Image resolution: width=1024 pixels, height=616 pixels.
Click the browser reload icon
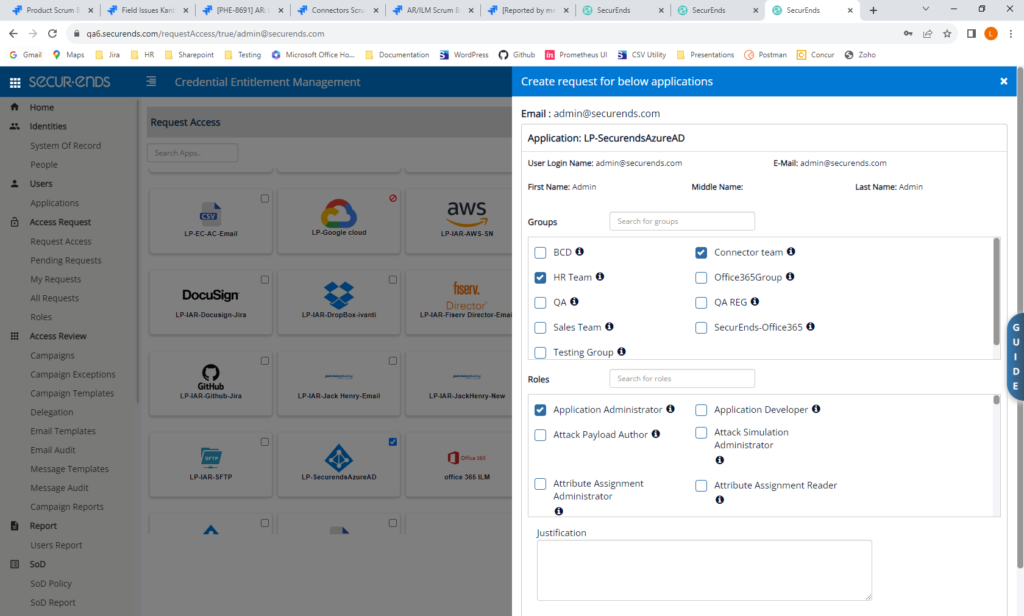coord(52,33)
